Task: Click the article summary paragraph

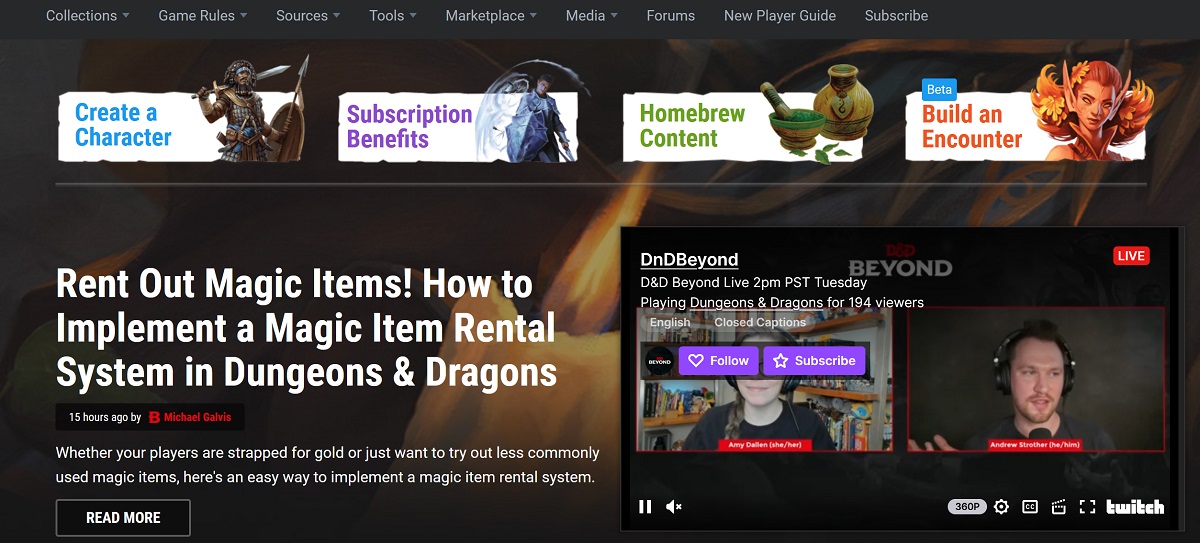Action: click(328, 465)
